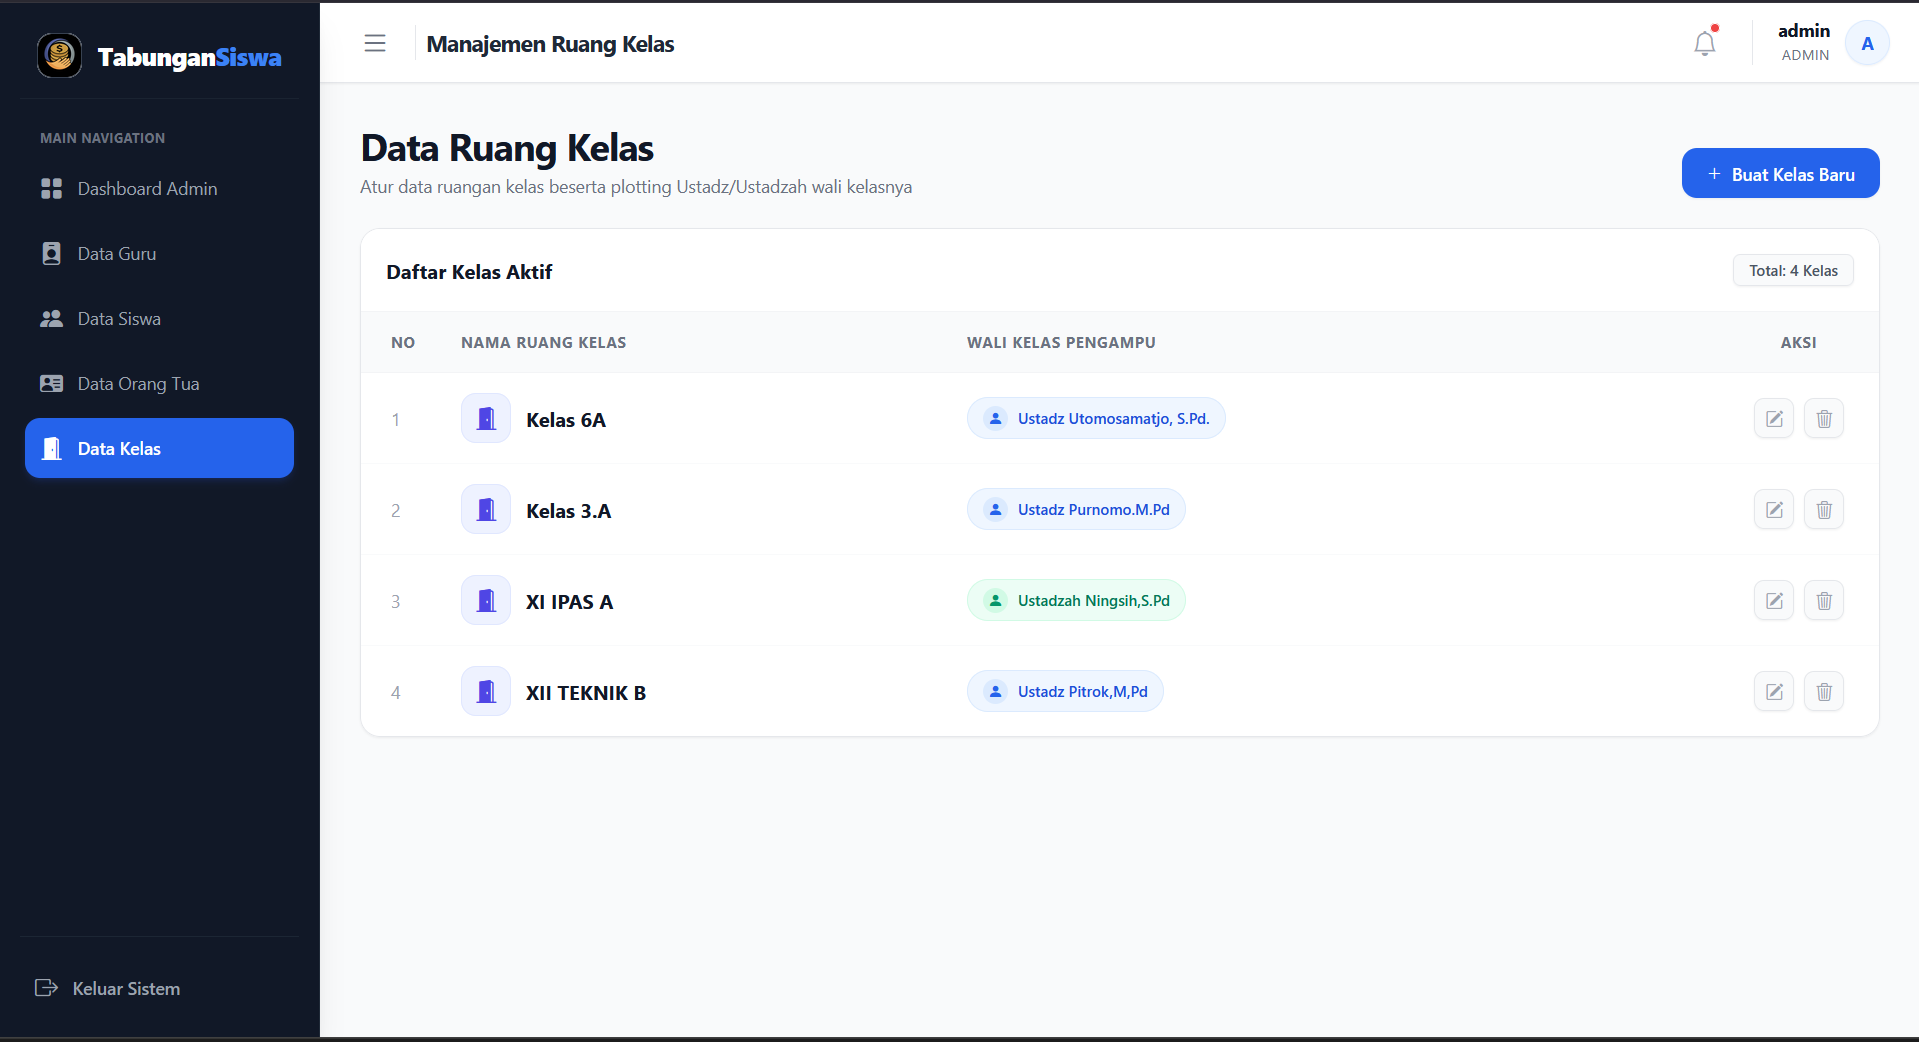Click the TabunganSiswa logo icon
The image size is (1919, 1042).
click(60, 55)
